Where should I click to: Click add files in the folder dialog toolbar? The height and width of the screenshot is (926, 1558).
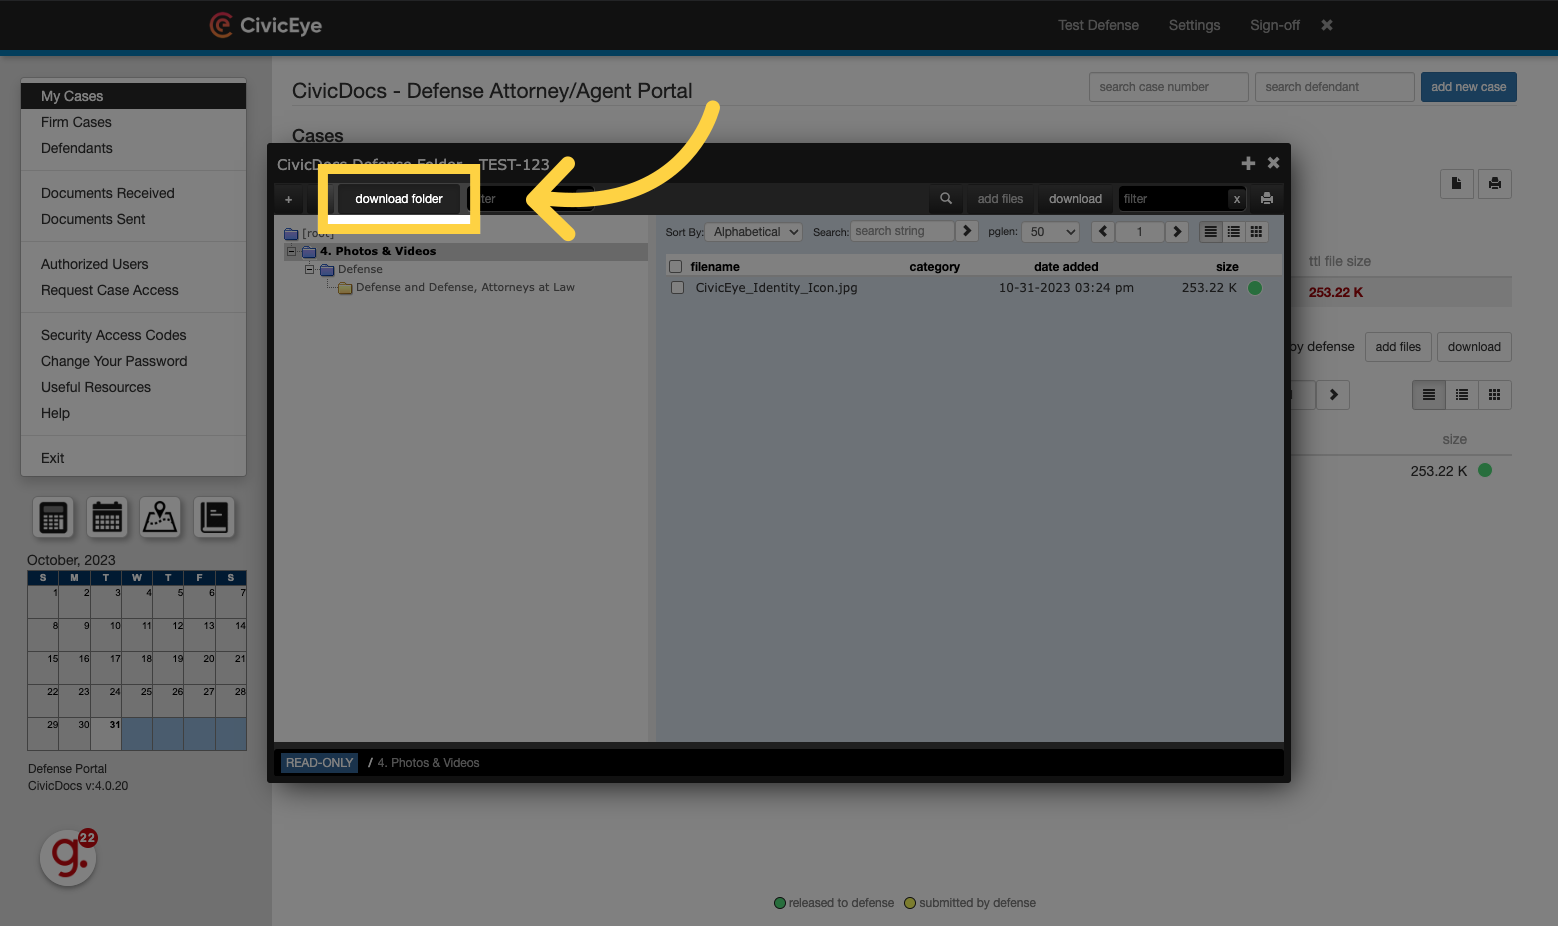point(1000,199)
